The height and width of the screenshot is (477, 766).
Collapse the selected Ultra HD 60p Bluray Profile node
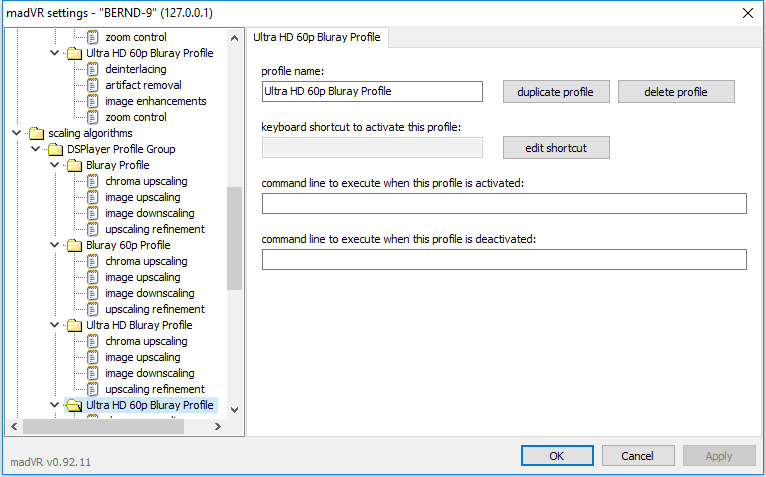[55, 405]
